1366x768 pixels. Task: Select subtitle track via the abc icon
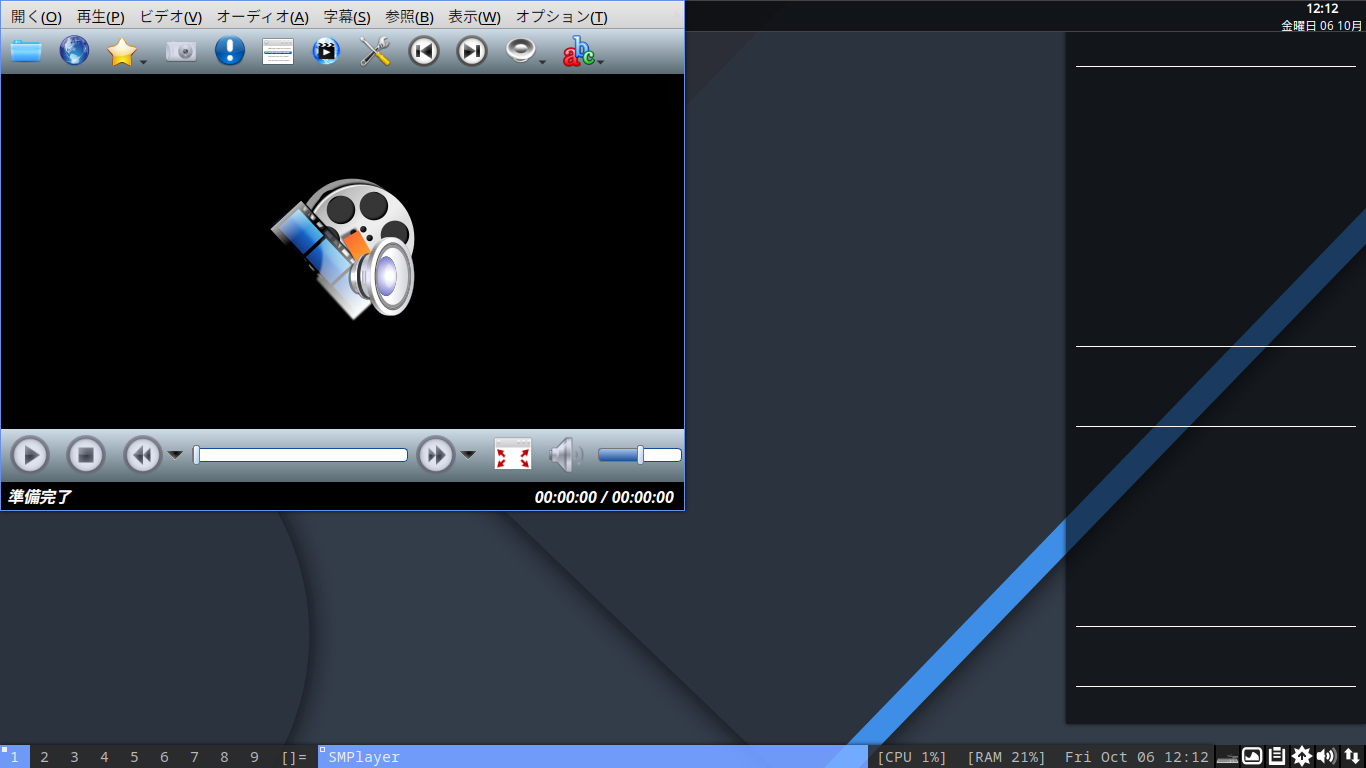point(578,51)
